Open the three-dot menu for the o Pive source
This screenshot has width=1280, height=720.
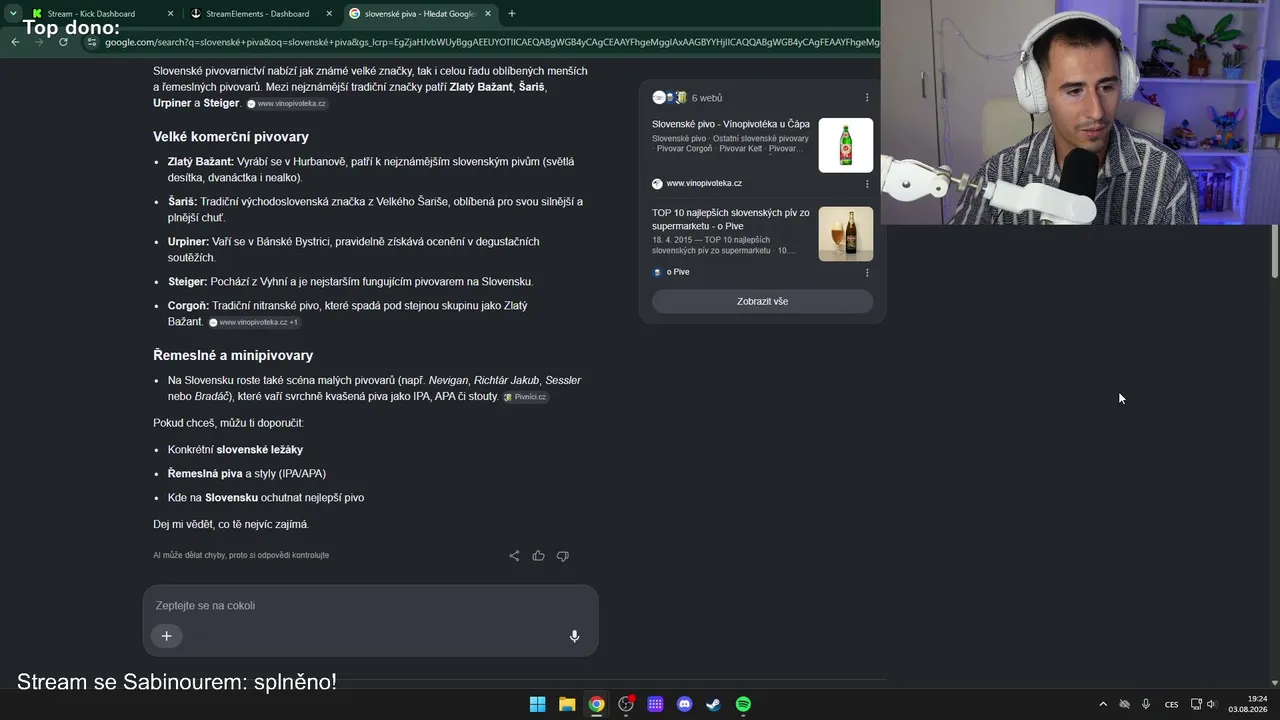[x=867, y=272]
